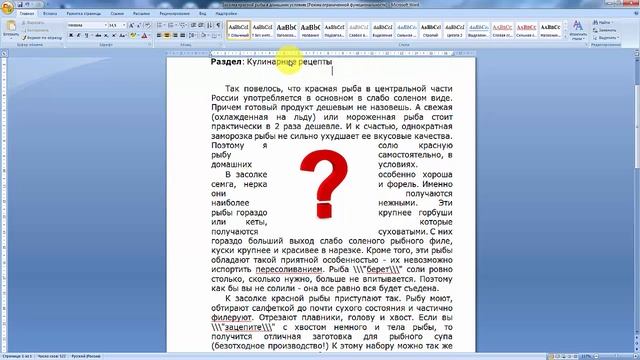Image resolution: width=640 pixels, height=360 pixels.
Task: Click the Paste (Вставить) clipboard button
Action: coord(10,29)
